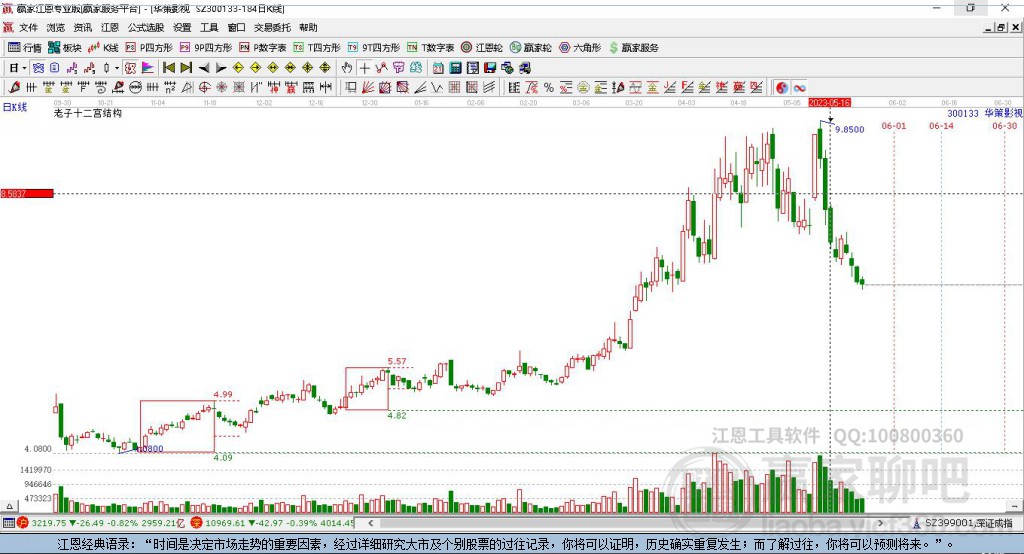Open the 江恩 menu

pyautogui.click(x=110, y=27)
